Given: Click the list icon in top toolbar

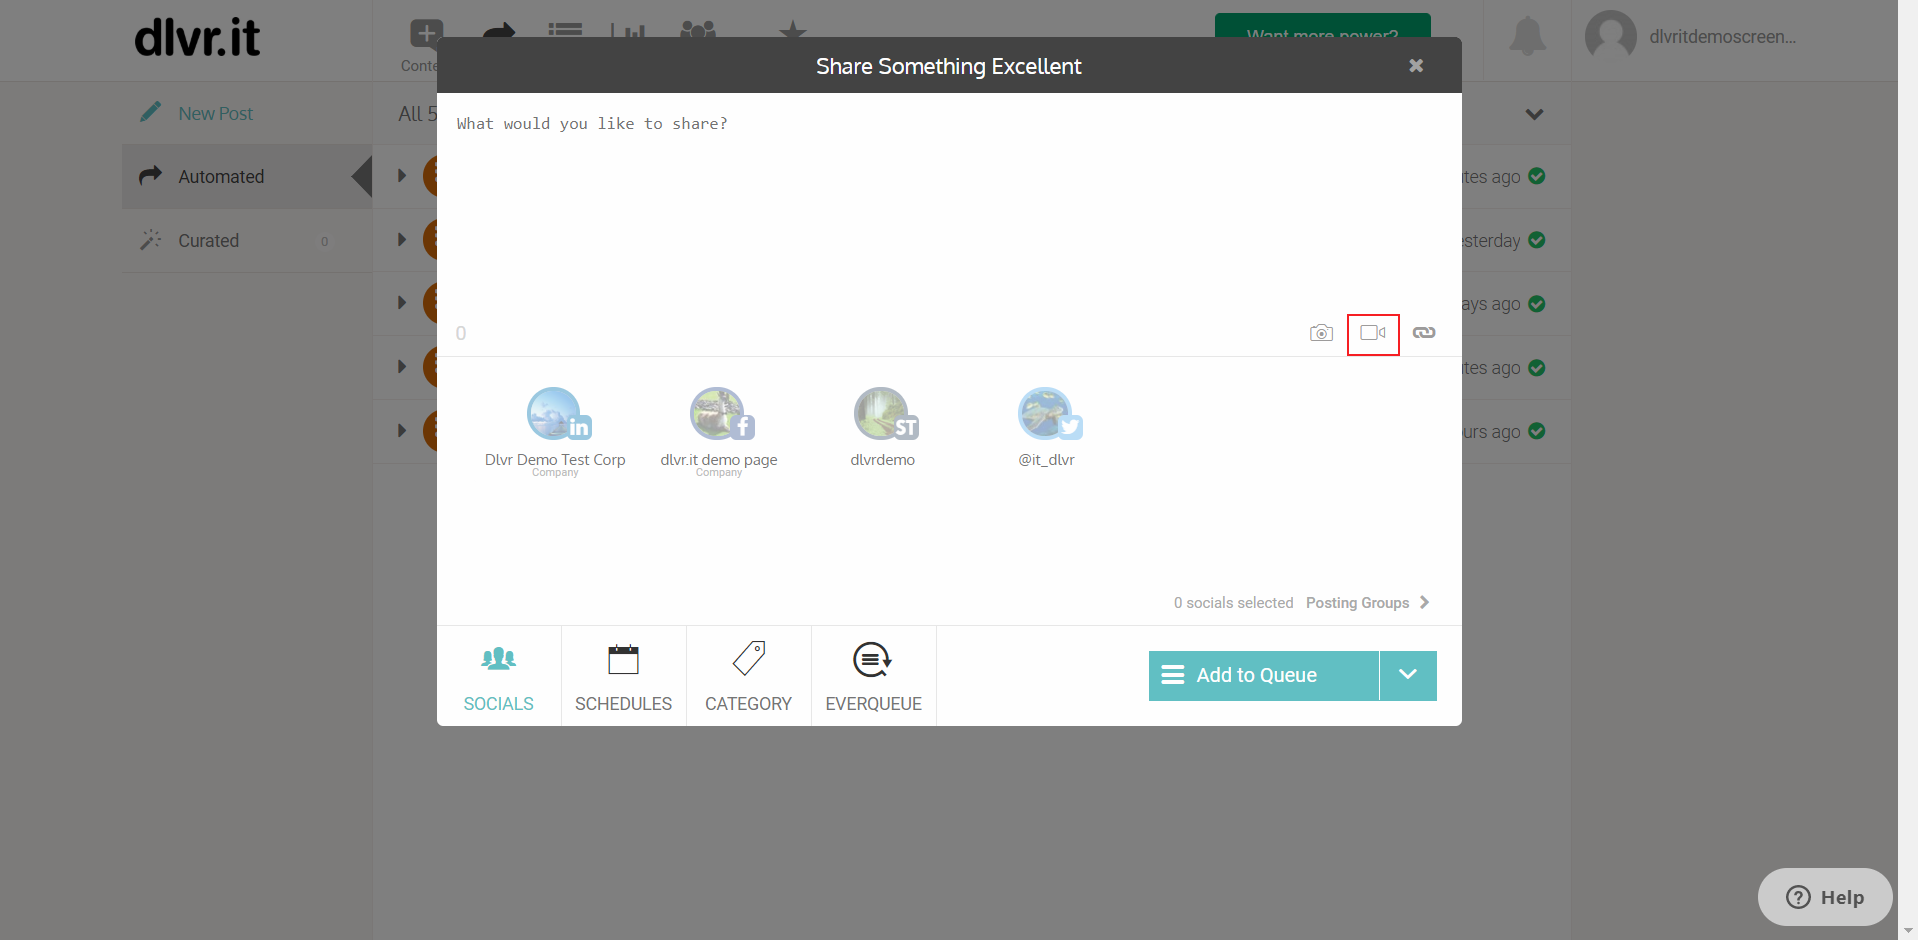Looking at the screenshot, I should 565,32.
